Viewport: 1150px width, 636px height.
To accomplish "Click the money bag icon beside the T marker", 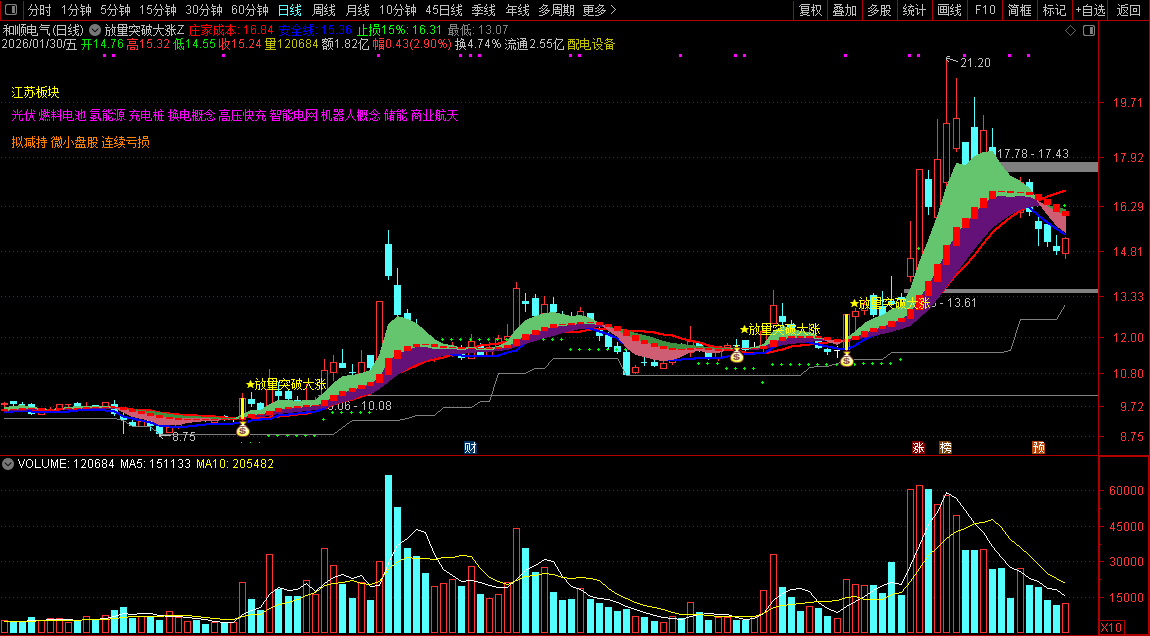I will click(x=846, y=359).
